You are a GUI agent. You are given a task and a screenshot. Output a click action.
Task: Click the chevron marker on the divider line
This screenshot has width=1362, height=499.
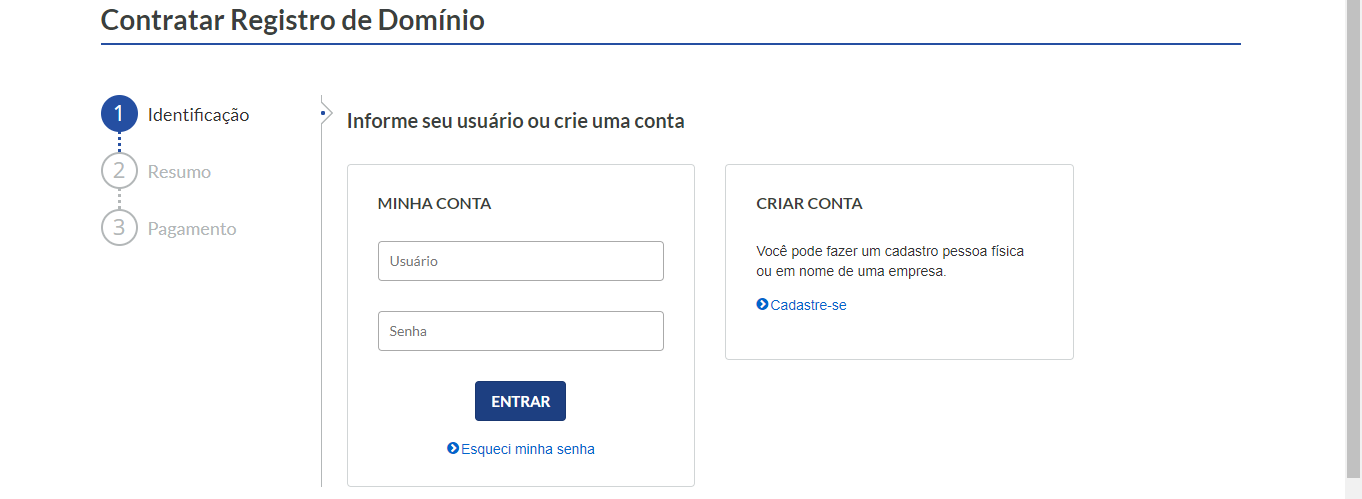325,114
